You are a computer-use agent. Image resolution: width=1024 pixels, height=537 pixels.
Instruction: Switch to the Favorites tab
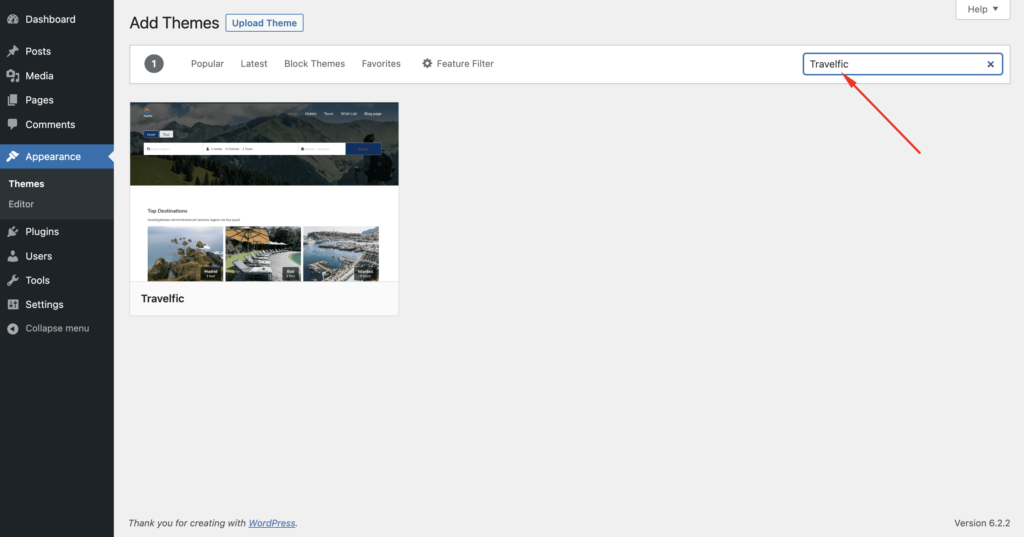[x=381, y=63]
